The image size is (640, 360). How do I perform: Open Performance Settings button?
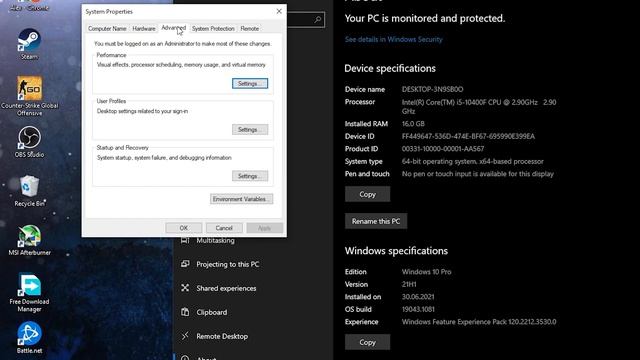point(250,83)
